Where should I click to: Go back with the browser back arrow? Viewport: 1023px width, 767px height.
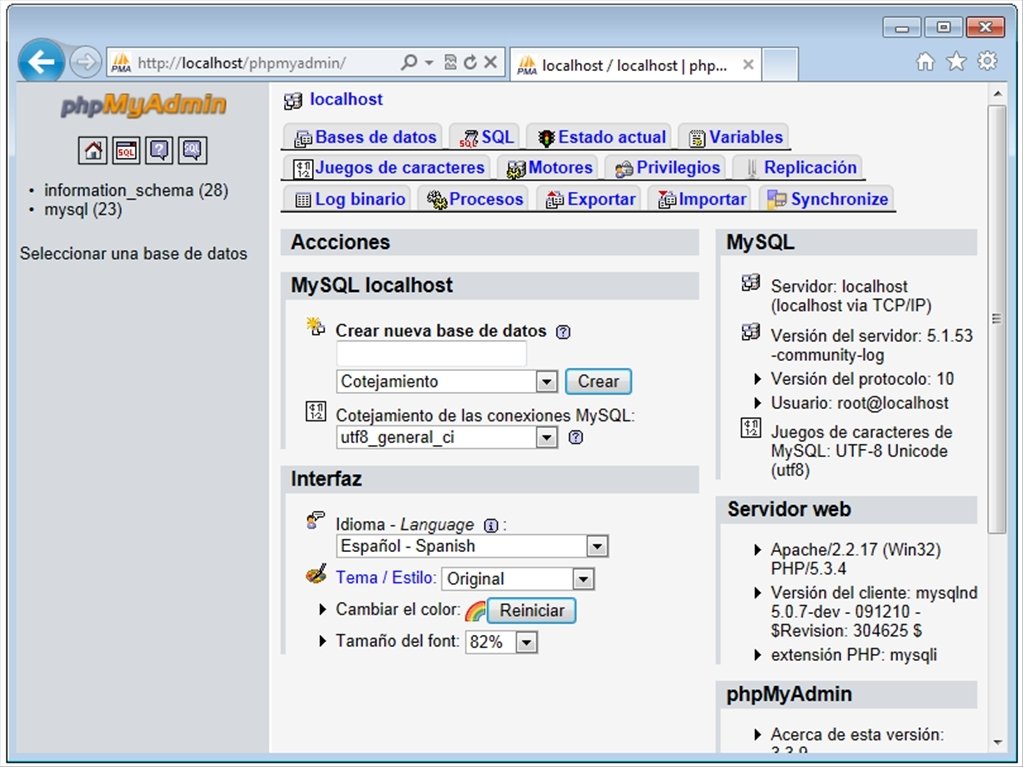point(41,62)
